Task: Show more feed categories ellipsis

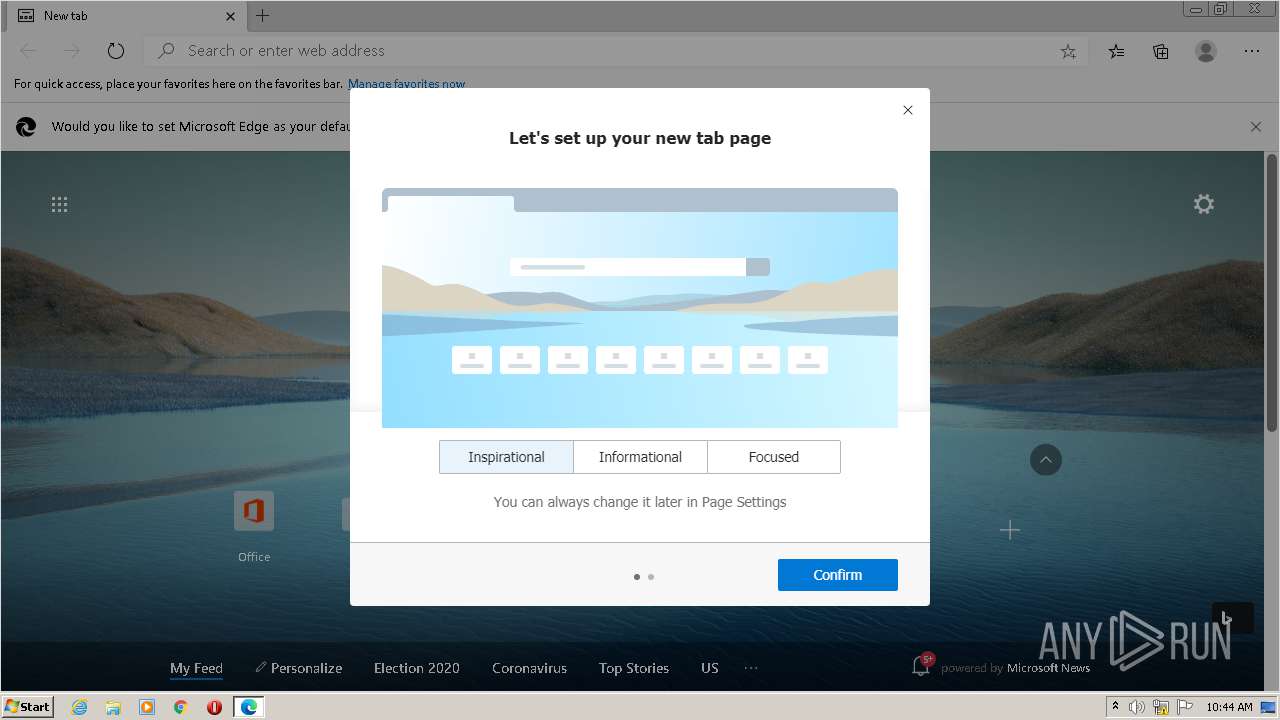Action: pos(751,668)
